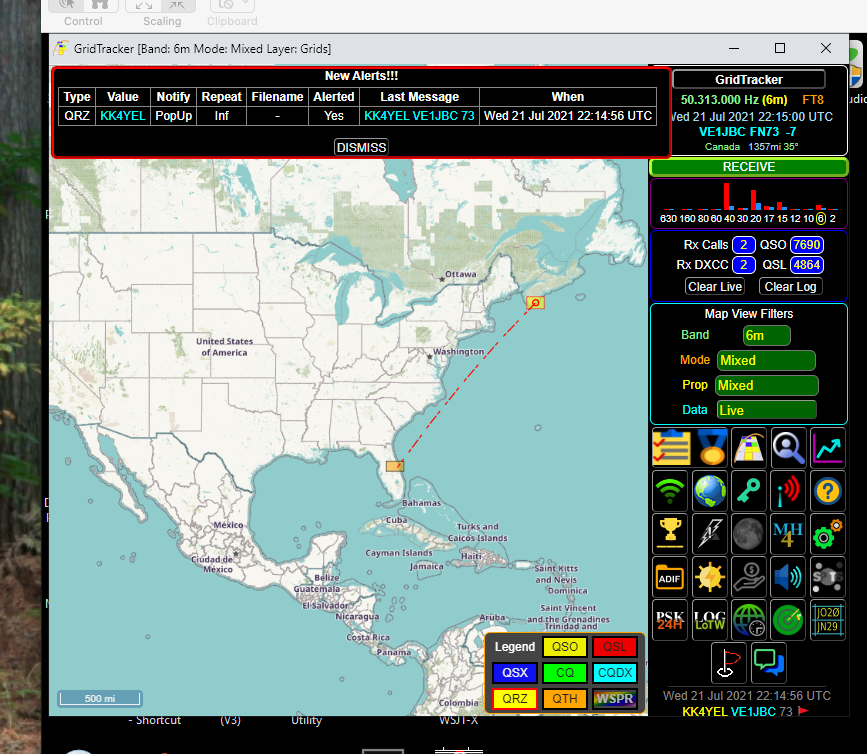The width and height of the screenshot is (867, 754).
Task: Click the red QSL legend swatch
Action: tap(615, 647)
